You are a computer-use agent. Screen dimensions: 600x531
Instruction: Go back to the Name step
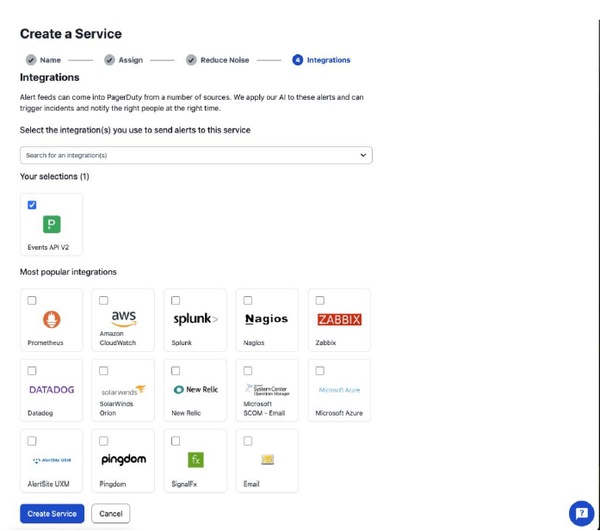pyautogui.click(x=43, y=60)
